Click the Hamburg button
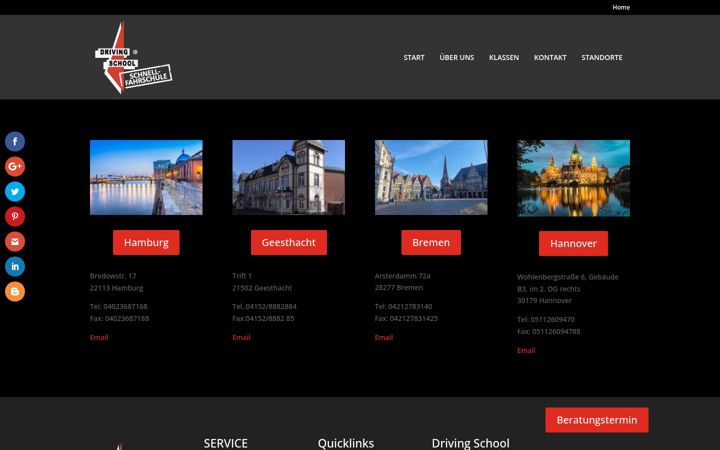The width and height of the screenshot is (720, 450). click(x=146, y=242)
